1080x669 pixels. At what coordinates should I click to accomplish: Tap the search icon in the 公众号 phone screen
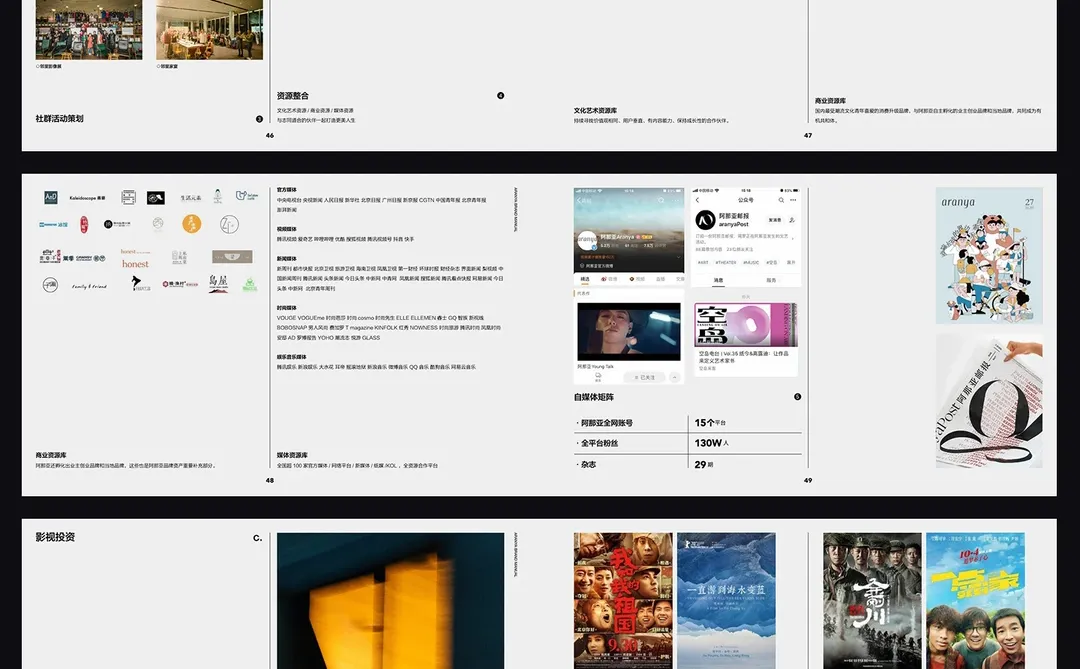point(781,200)
